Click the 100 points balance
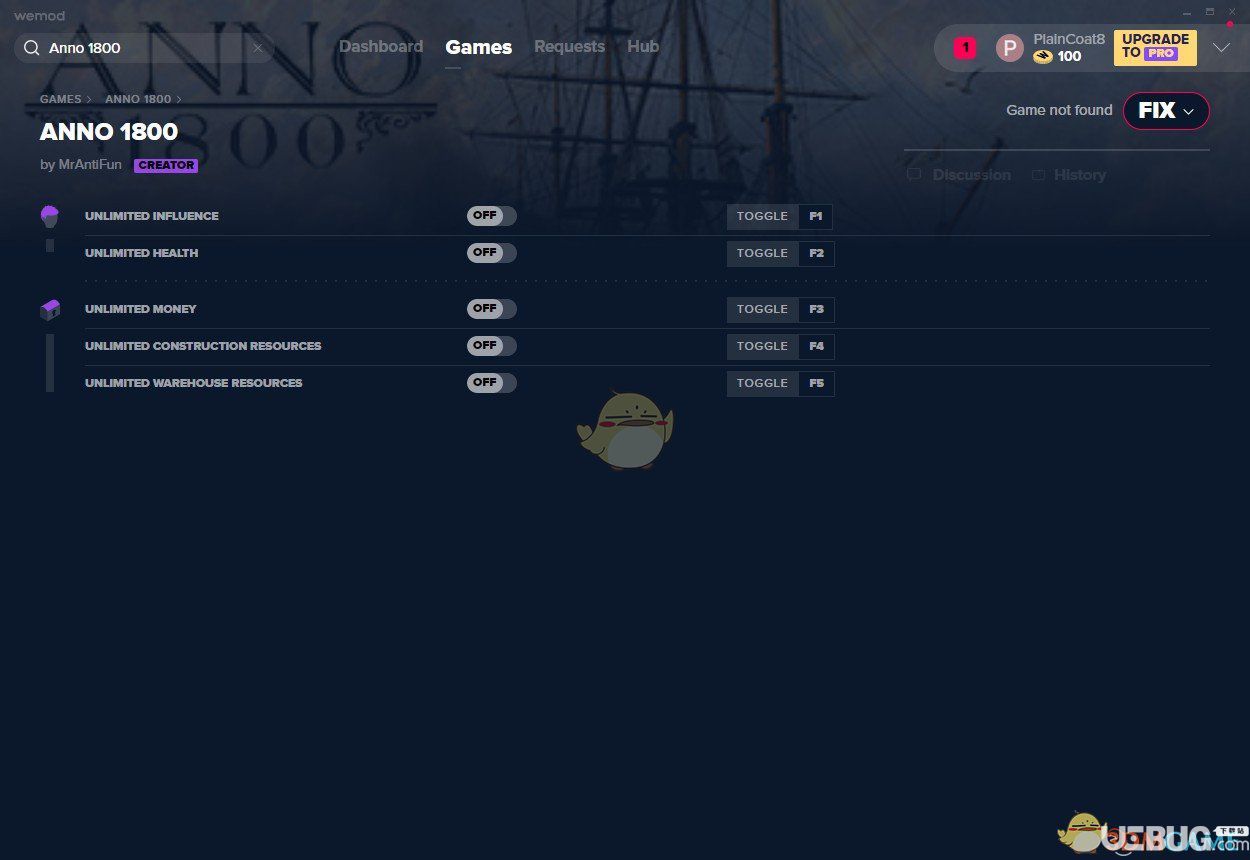 pyautogui.click(x=1070, y=56)
